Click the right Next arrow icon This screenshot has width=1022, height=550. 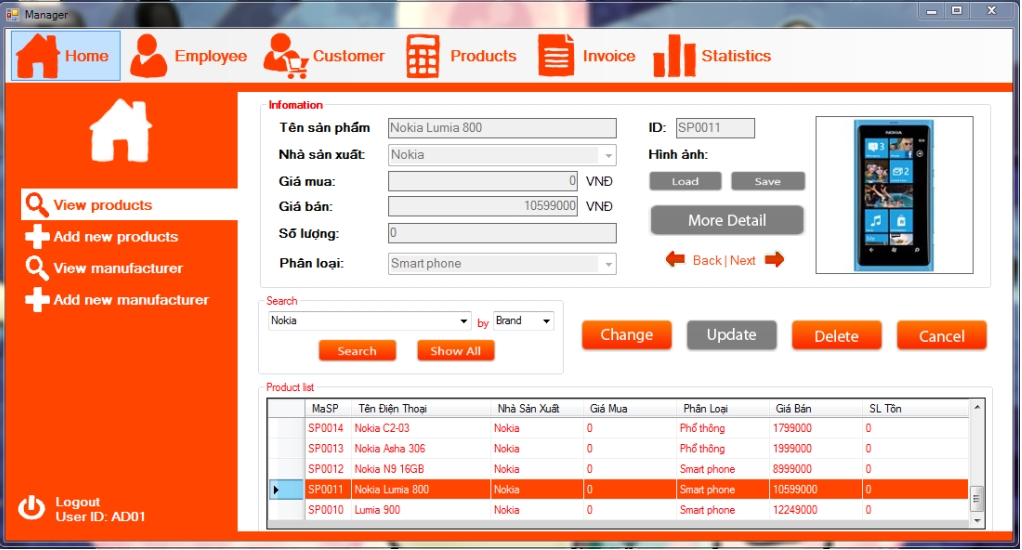(774, 260)
